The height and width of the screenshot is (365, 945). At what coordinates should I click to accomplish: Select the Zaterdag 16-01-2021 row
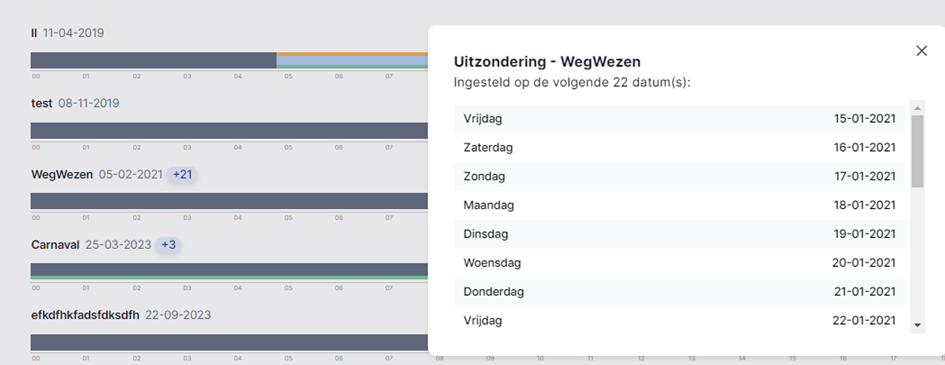(x=679, y=148)
